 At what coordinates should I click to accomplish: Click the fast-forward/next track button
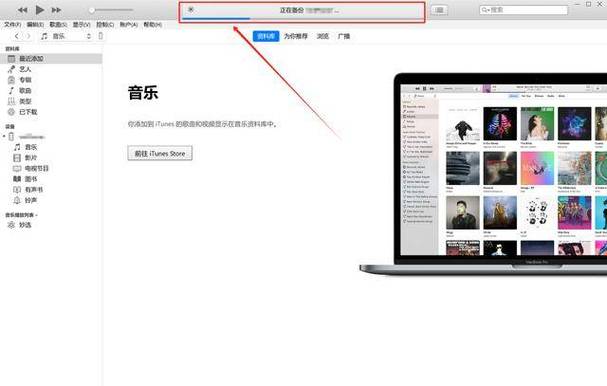[57, 10]
